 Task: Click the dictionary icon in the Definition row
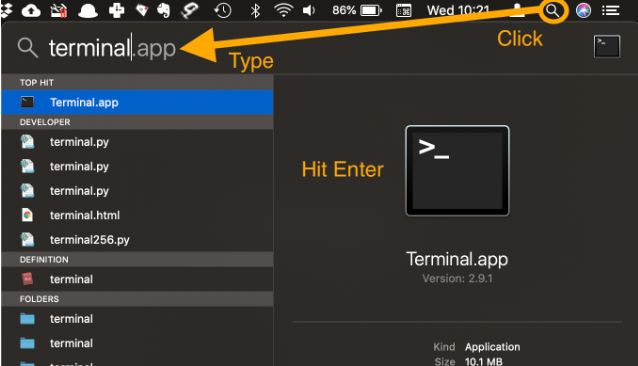[x=27, y=279]
